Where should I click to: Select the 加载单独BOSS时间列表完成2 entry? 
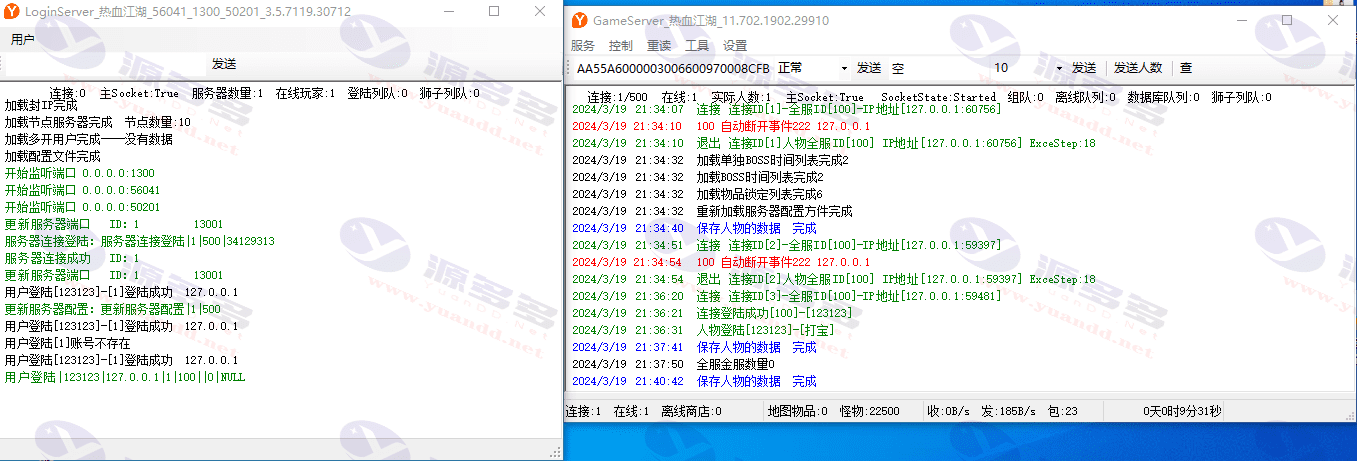tap(710, 160)
